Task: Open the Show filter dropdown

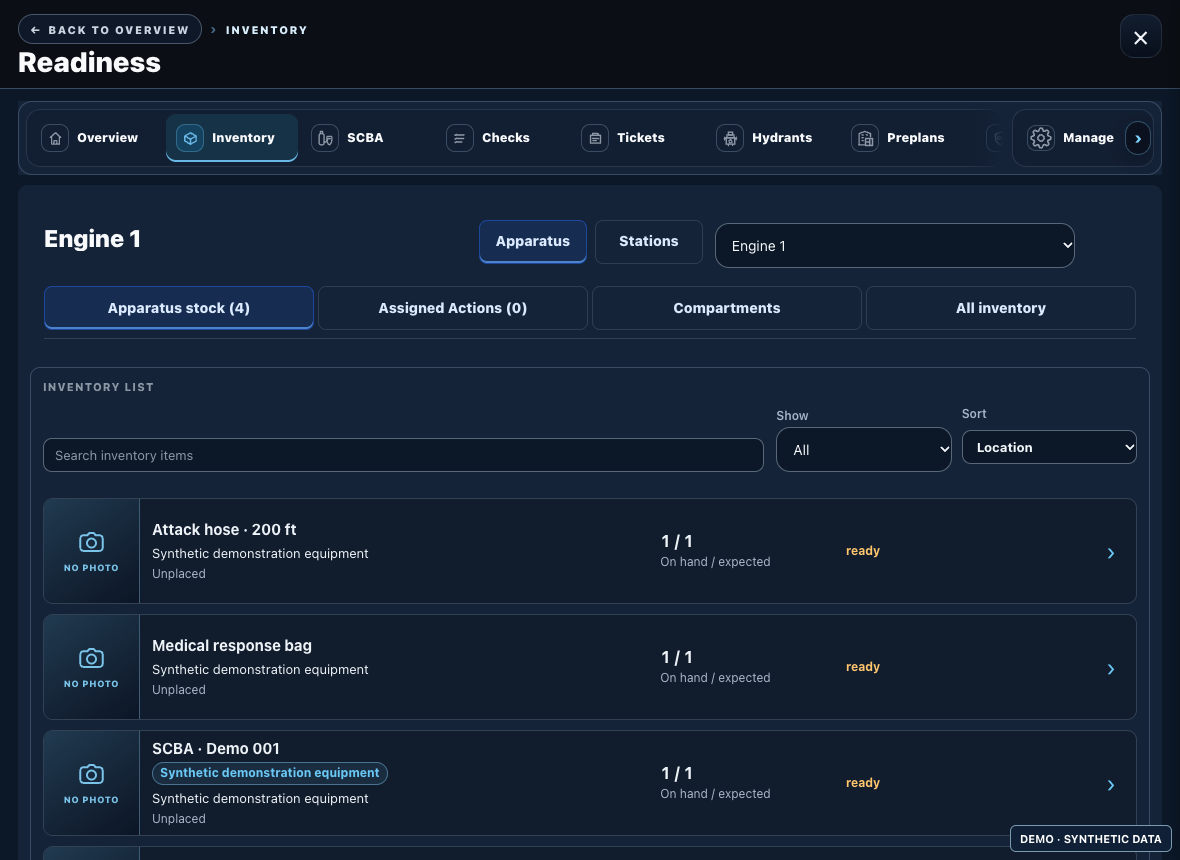Action: [x=863, y=450]
